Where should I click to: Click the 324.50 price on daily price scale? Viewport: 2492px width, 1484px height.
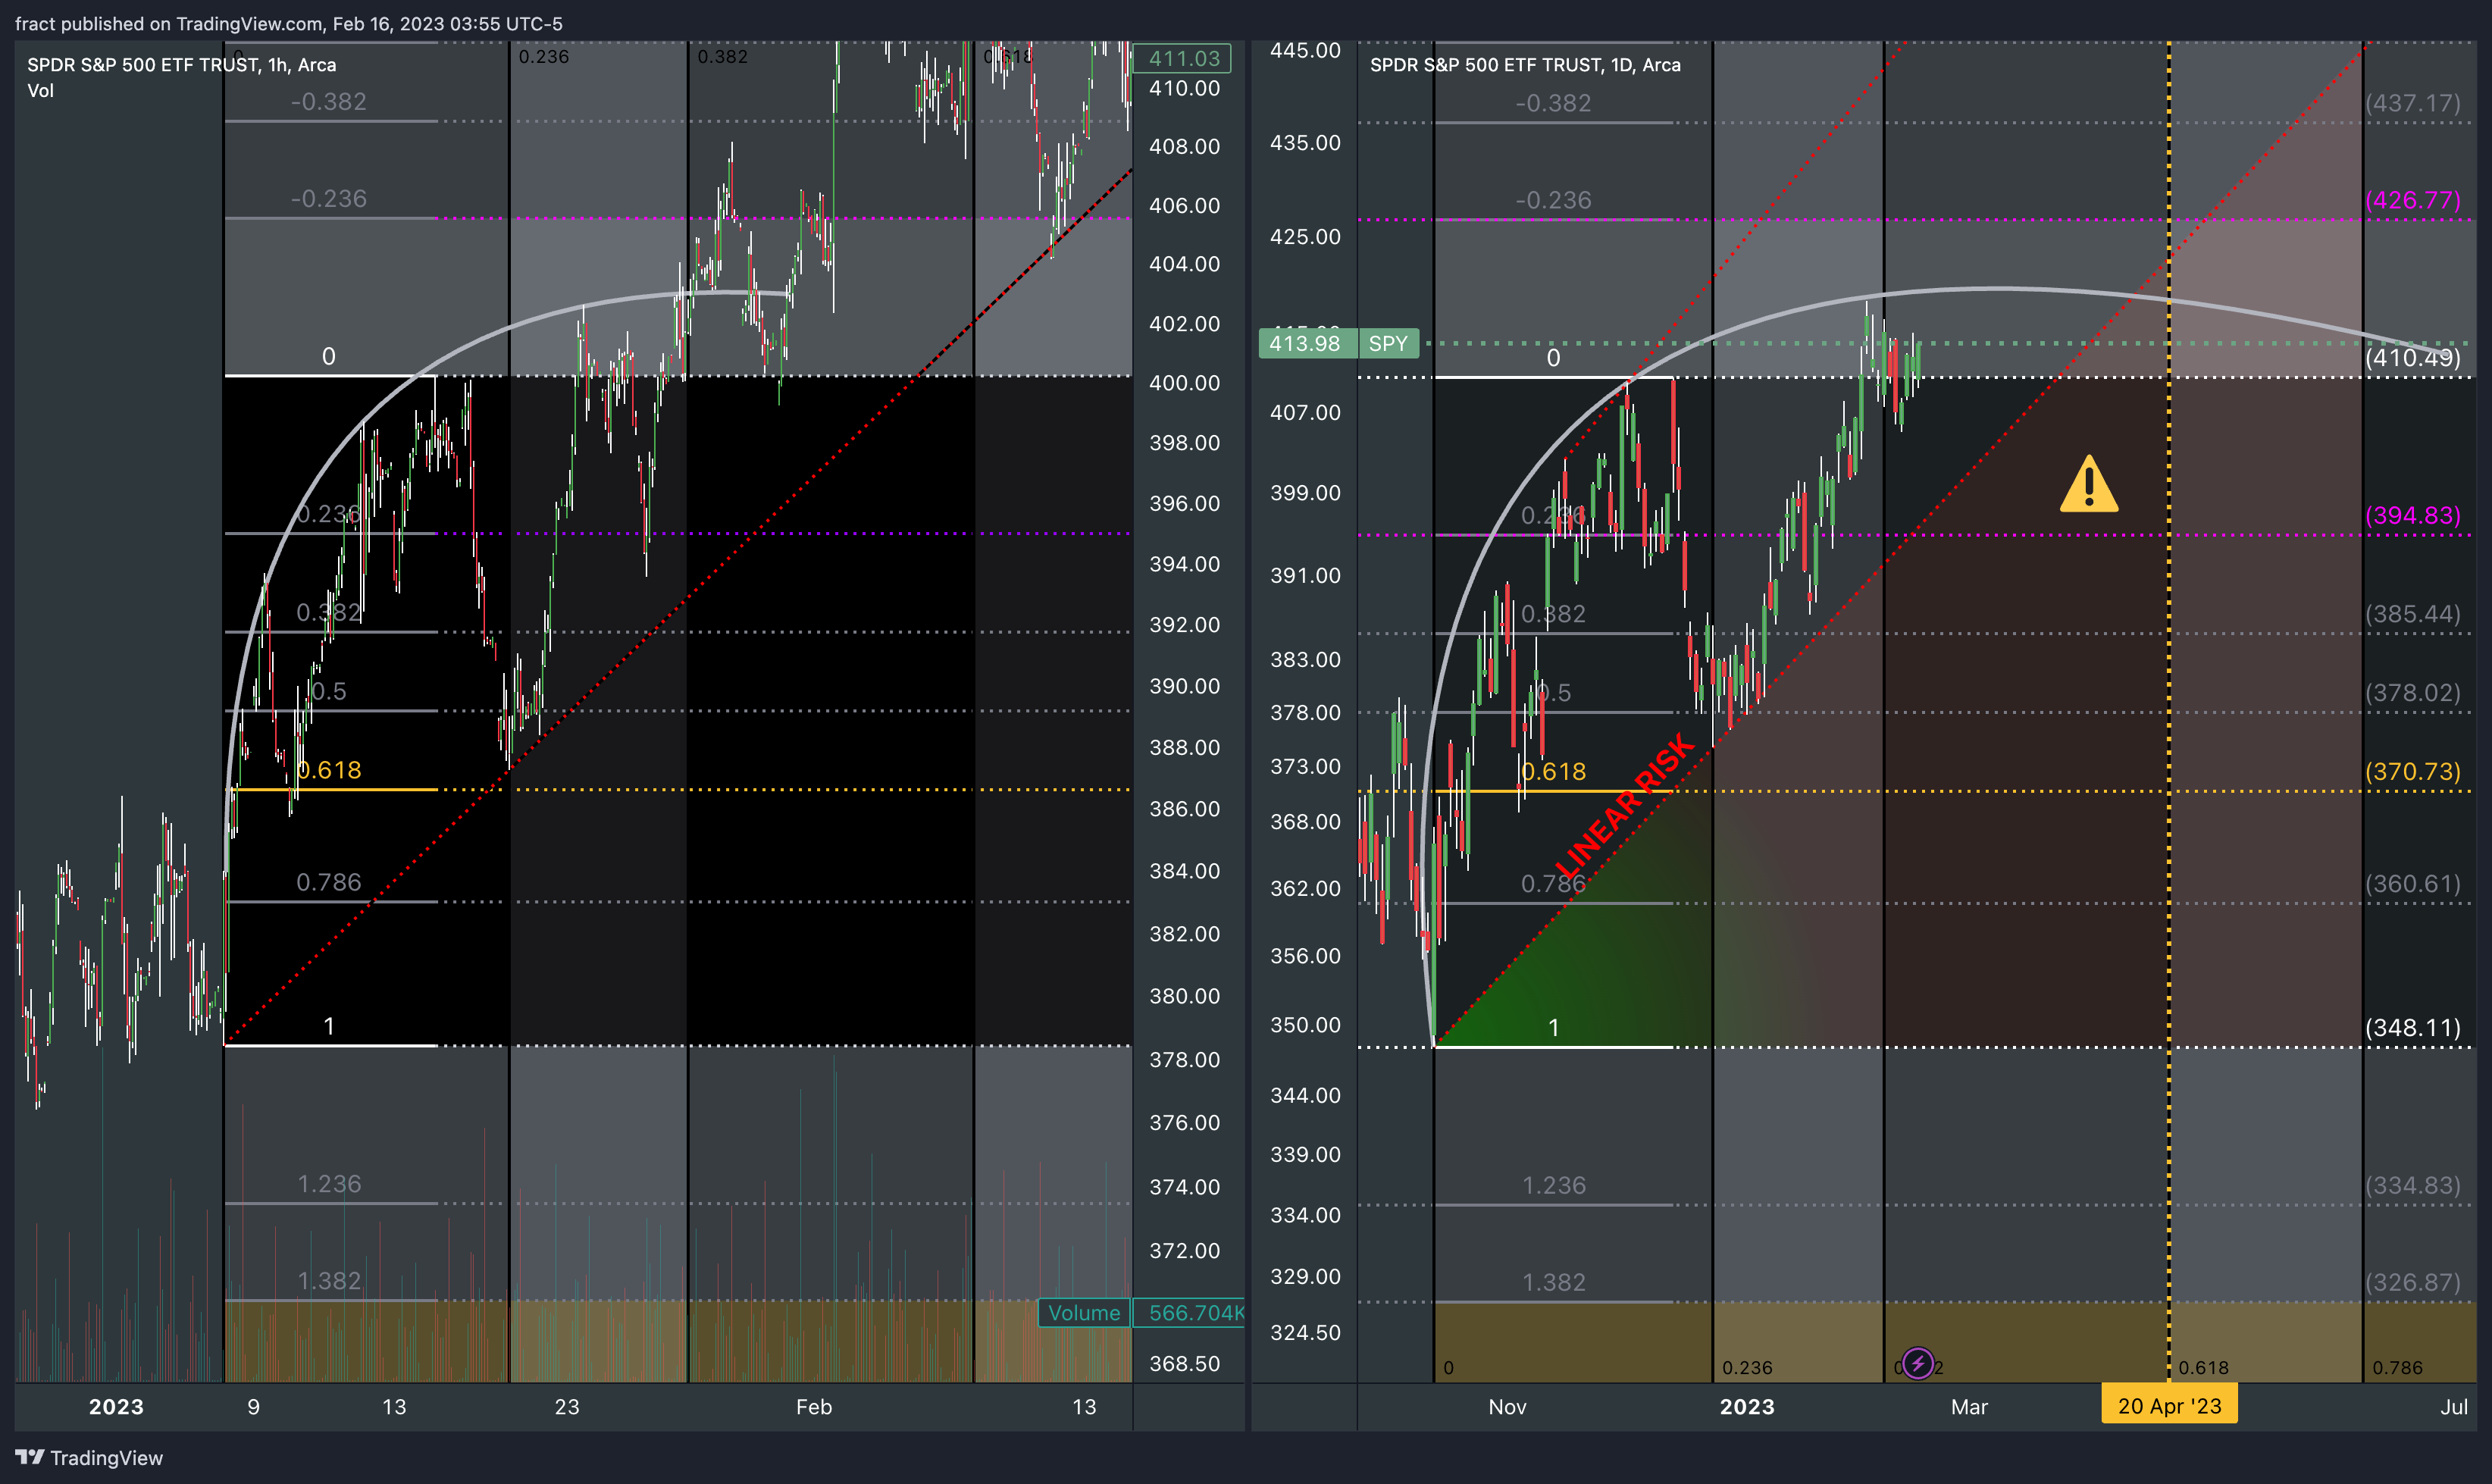(x=1305, y=1332)
